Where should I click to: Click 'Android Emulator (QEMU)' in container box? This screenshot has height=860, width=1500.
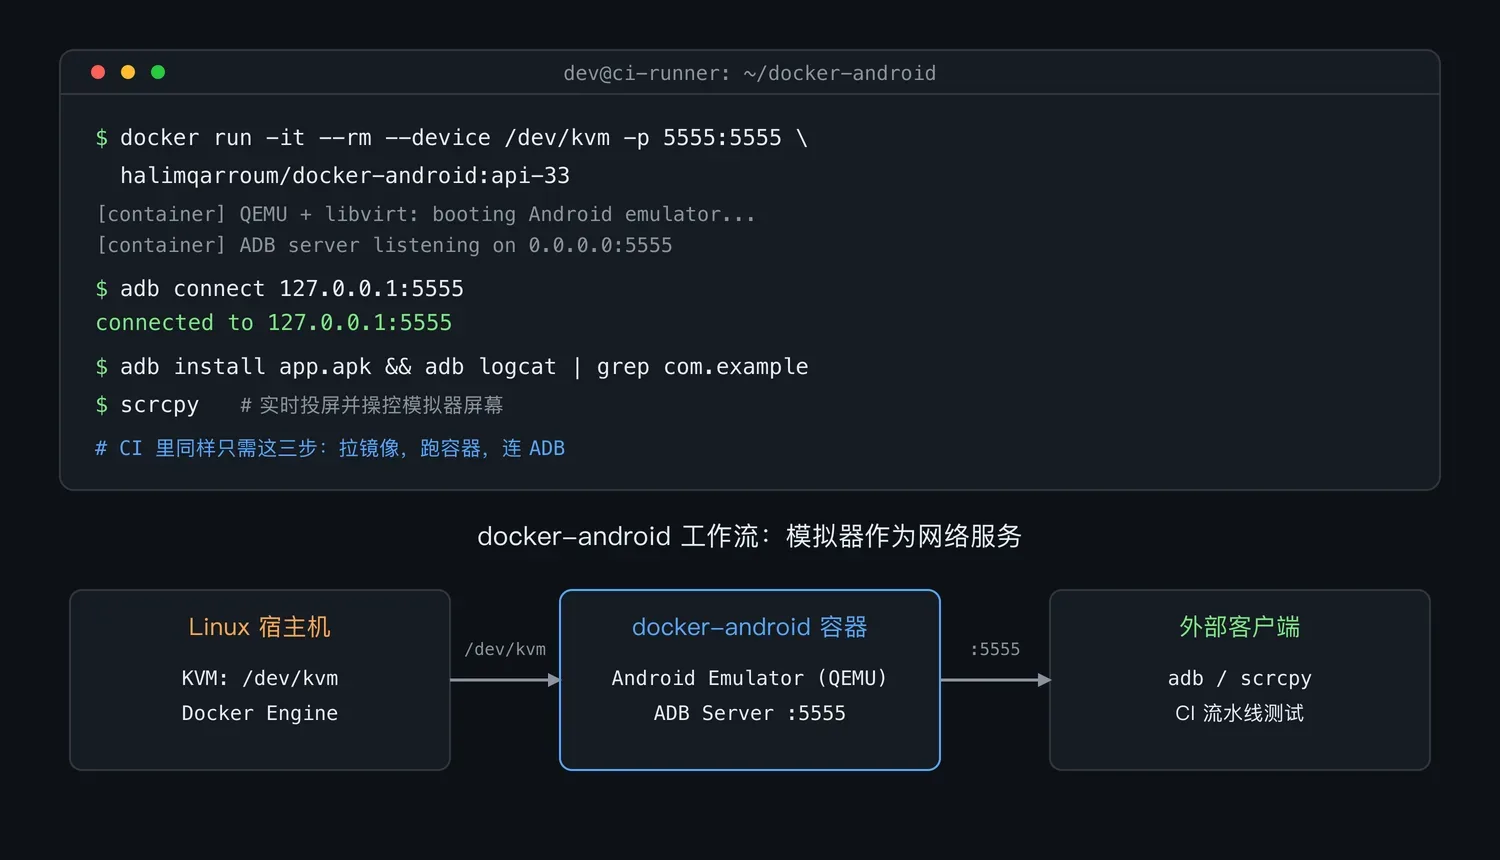pyautogui.click(x=750, y=678)
